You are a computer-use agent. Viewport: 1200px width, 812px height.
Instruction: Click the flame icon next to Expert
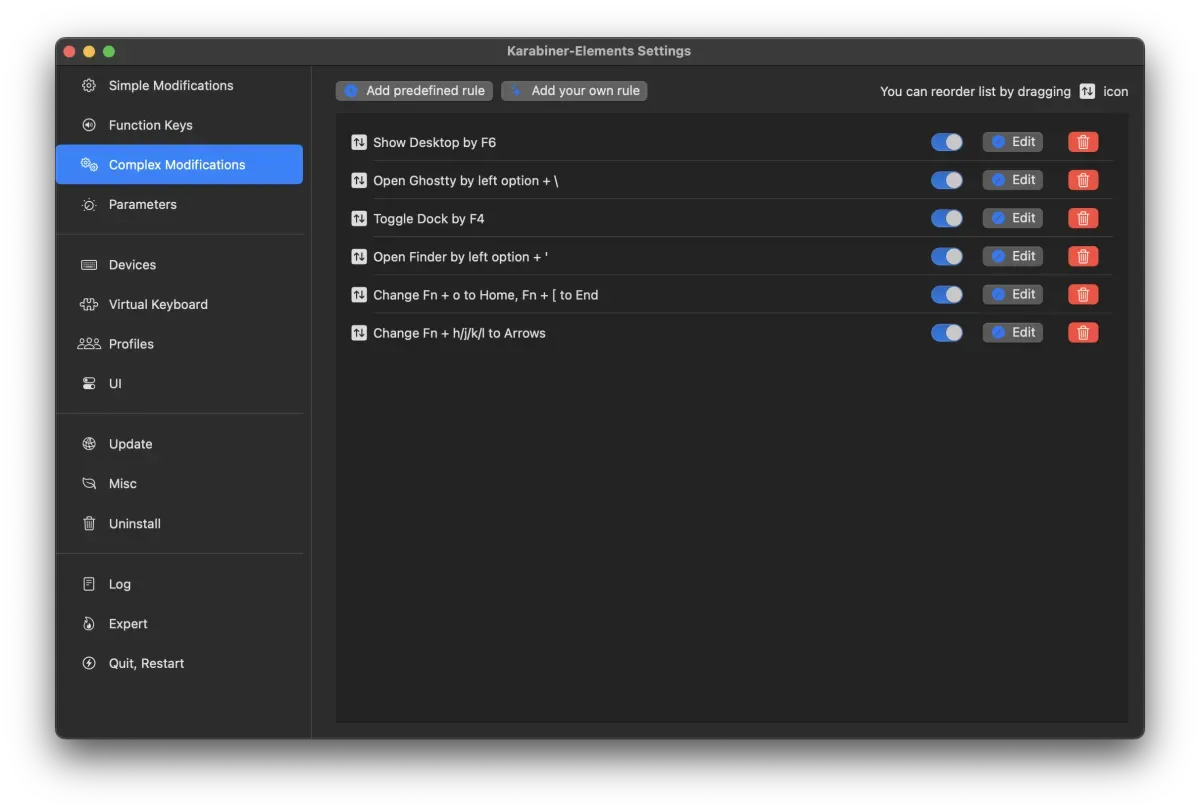click(x=89, y=624)
